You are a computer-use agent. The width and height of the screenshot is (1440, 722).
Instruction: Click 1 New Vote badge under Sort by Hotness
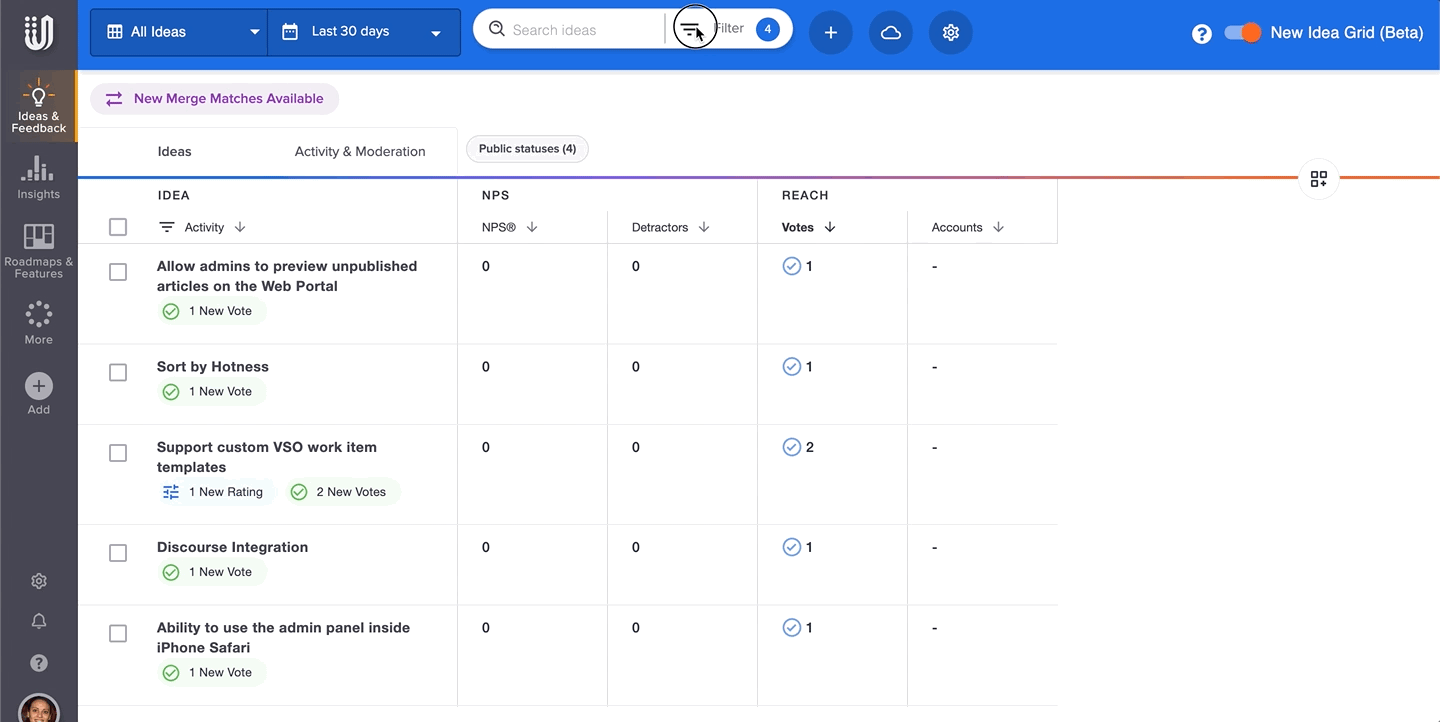pyautogui.click(x=212, y=391)
